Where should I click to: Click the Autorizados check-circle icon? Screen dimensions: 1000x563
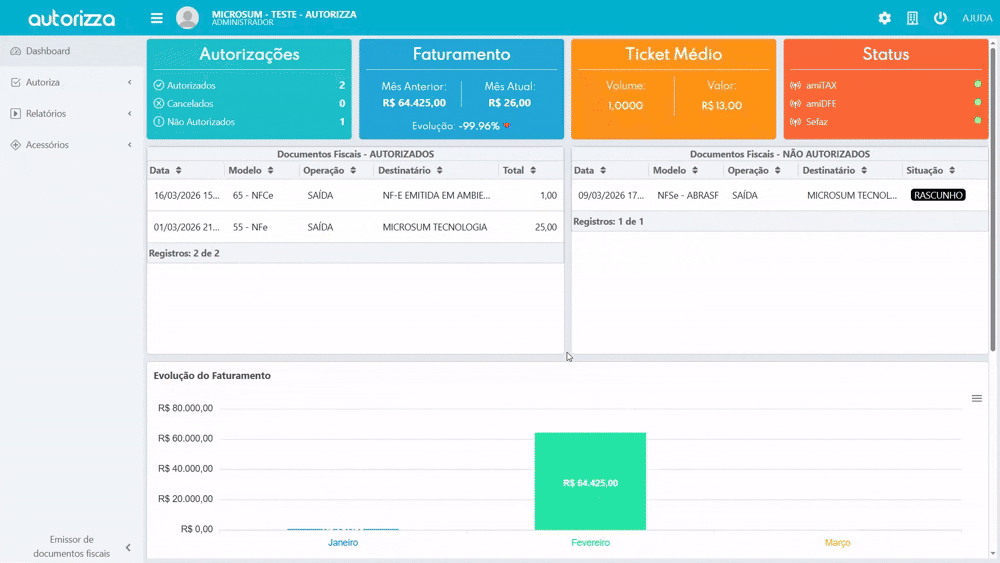(159, 86)
